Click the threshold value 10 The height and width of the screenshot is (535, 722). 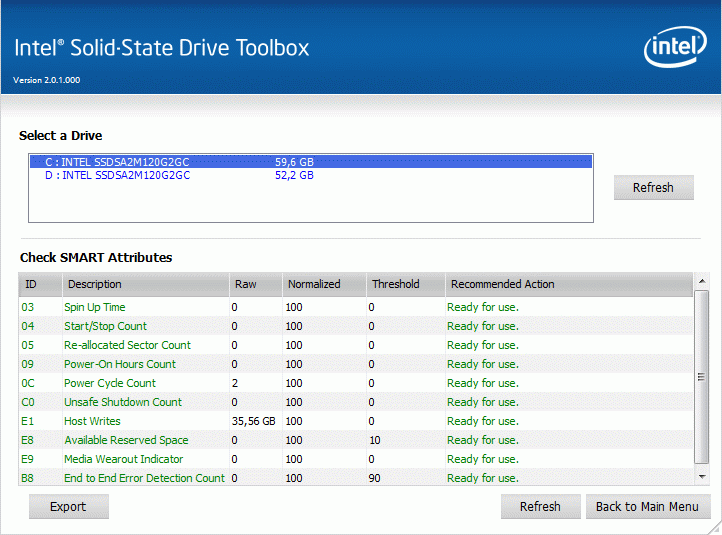(375, 440)
